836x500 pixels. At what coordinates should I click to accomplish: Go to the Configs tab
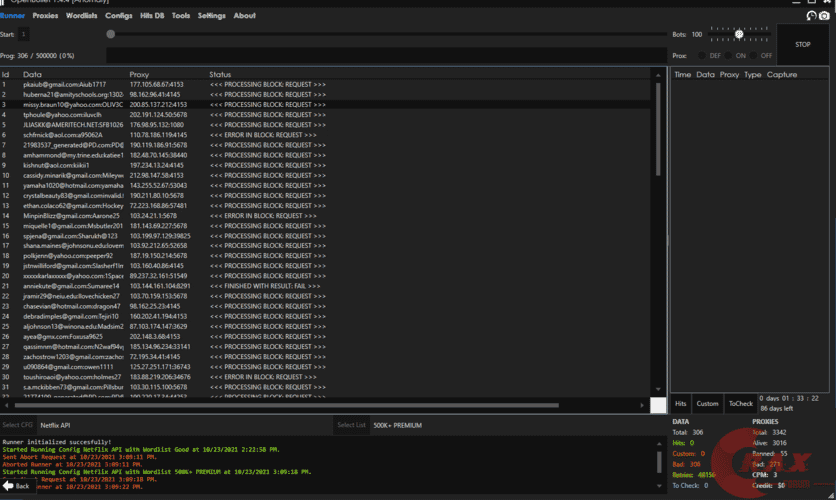(x=118, y=16)
